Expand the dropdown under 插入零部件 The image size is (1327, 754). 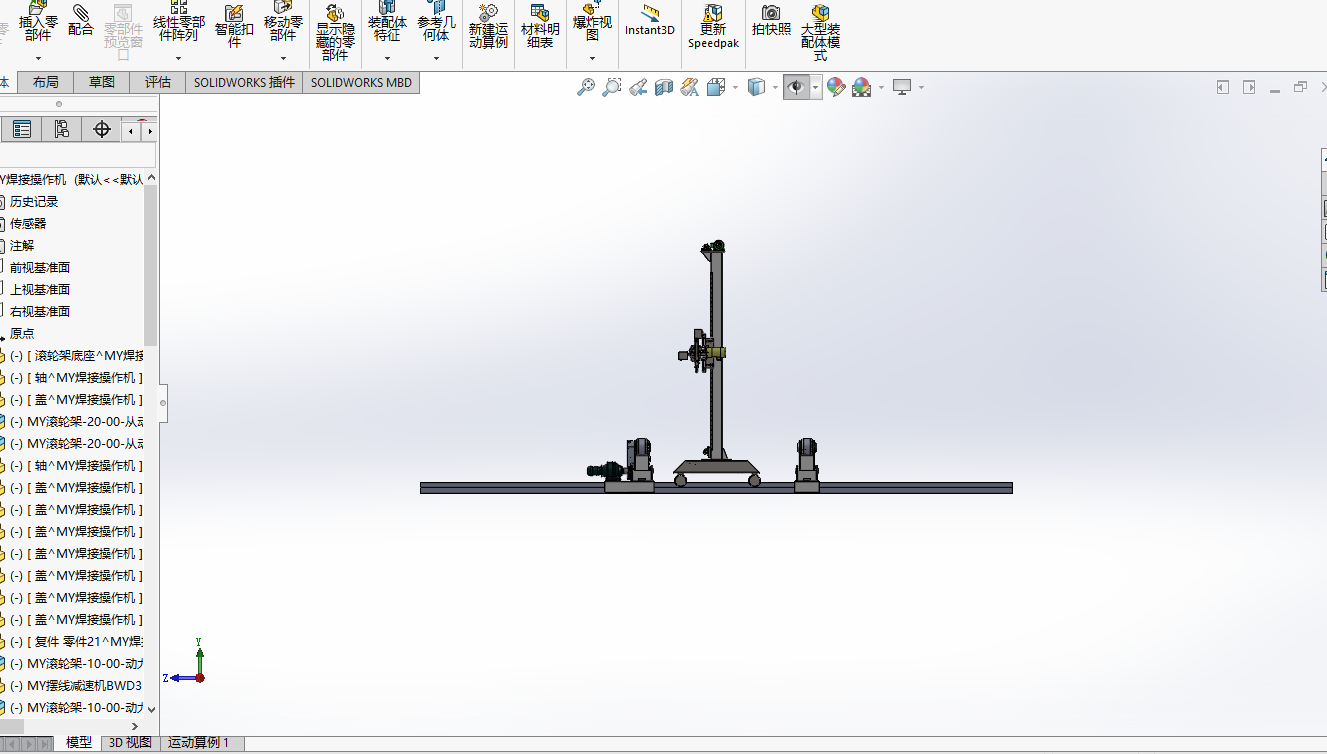point(38,58)
